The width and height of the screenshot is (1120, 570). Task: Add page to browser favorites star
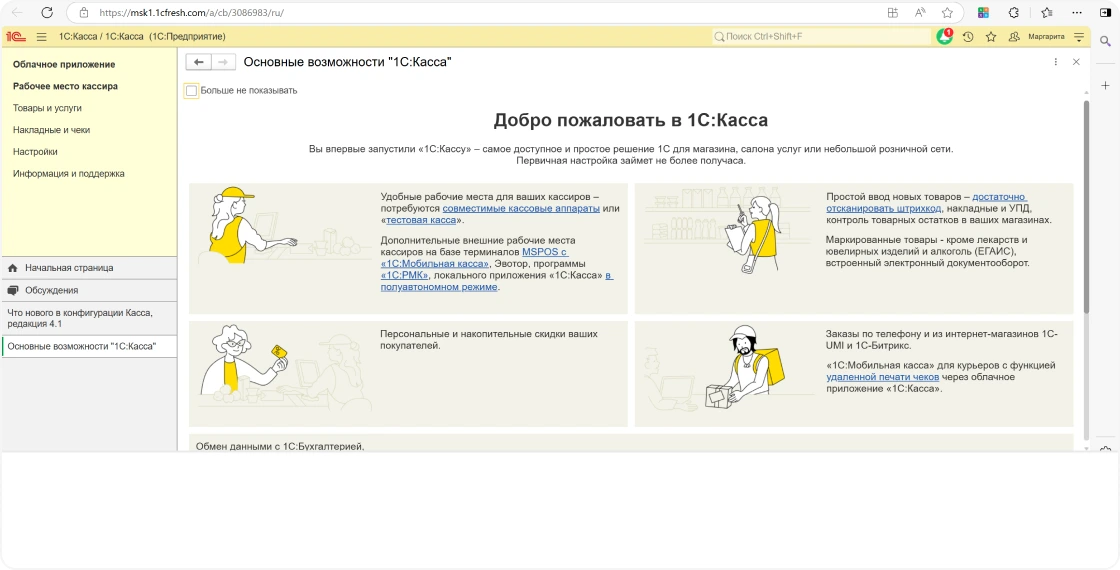[947, 12]
